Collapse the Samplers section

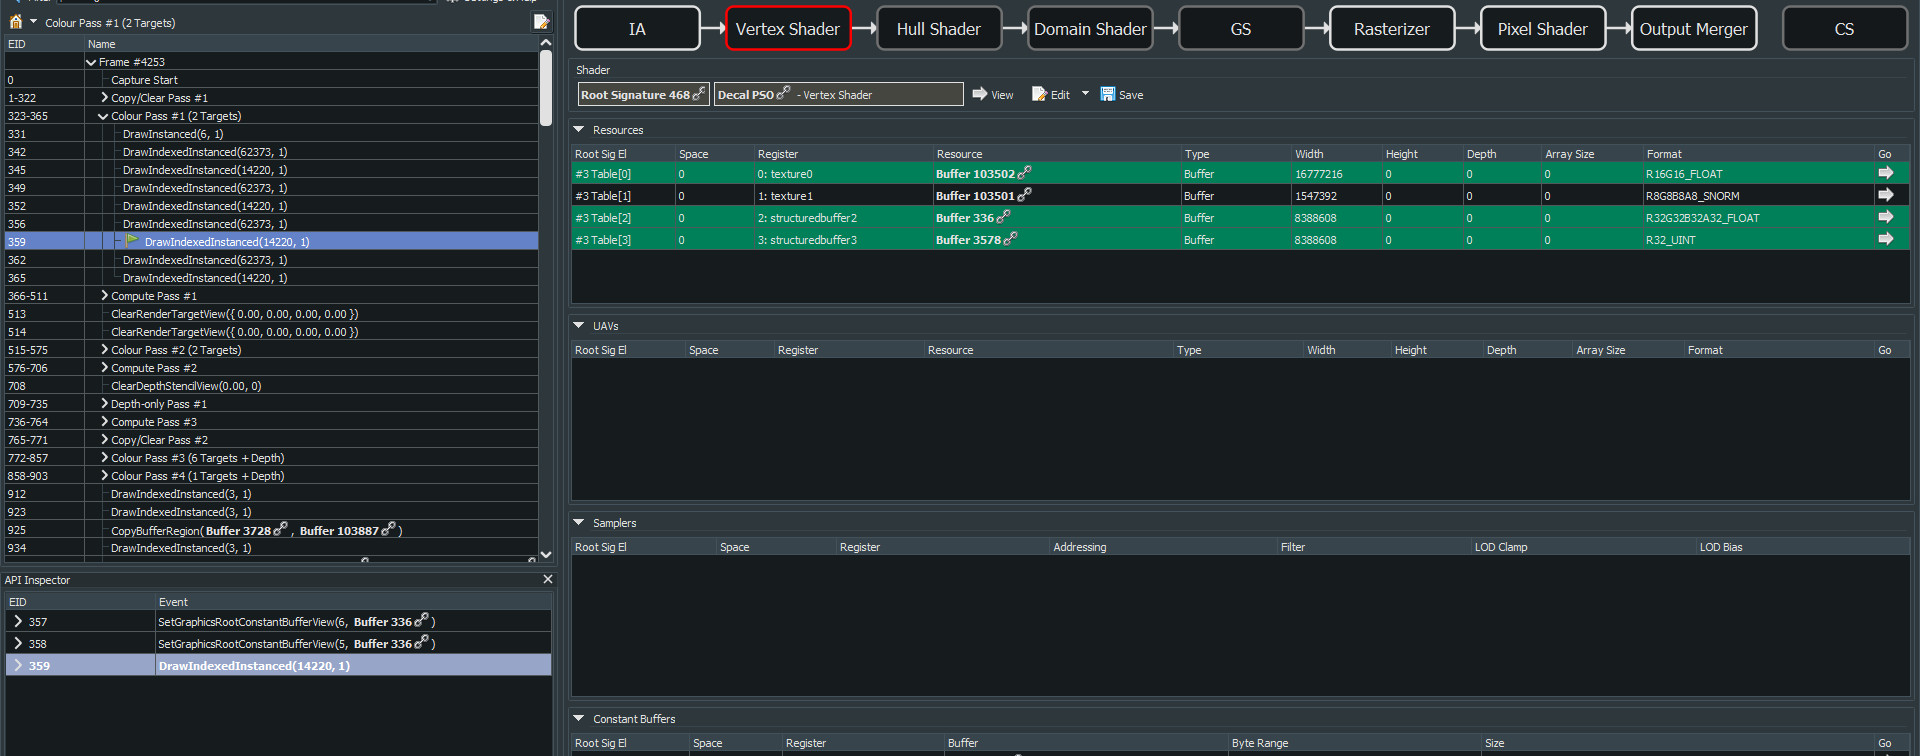coord(578,523)
